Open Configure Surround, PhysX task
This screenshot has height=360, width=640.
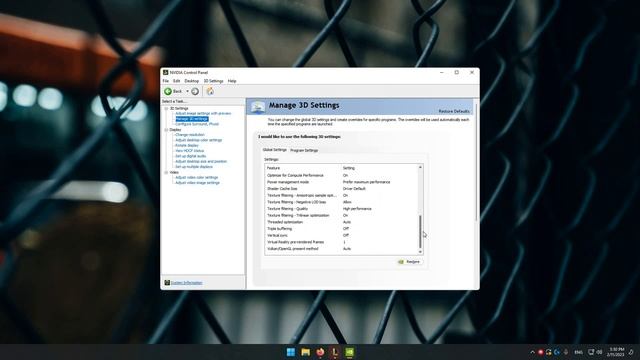coord(197,124)
